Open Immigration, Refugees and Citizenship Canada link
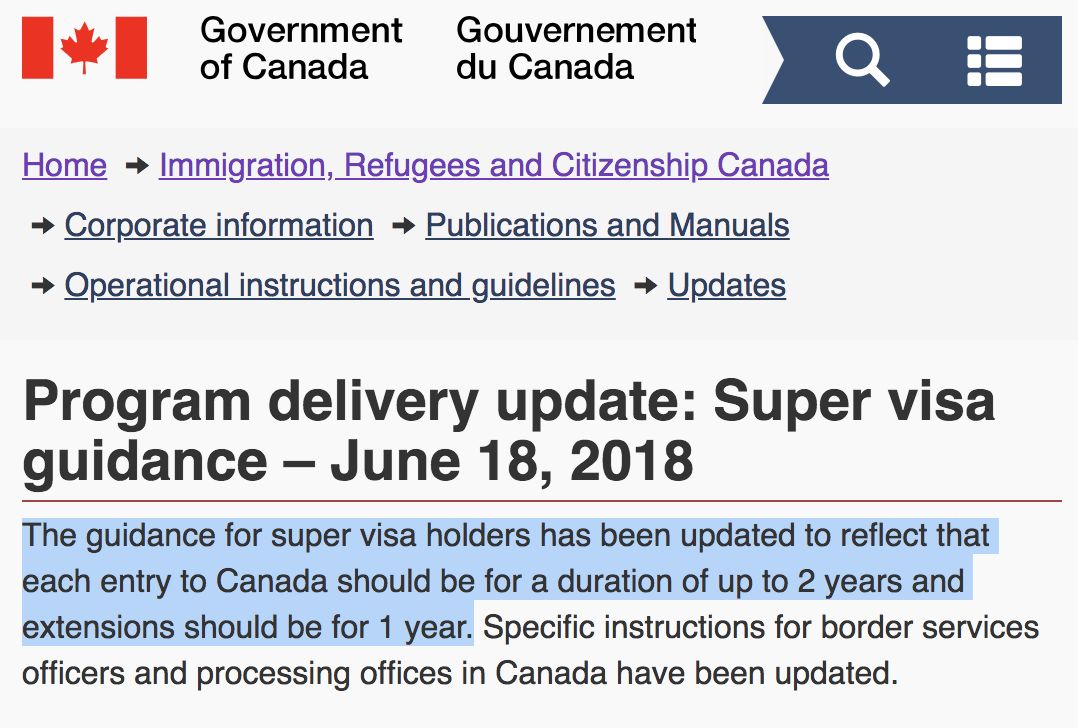This screenshot has width=1078, height=728. pos(493,165)
